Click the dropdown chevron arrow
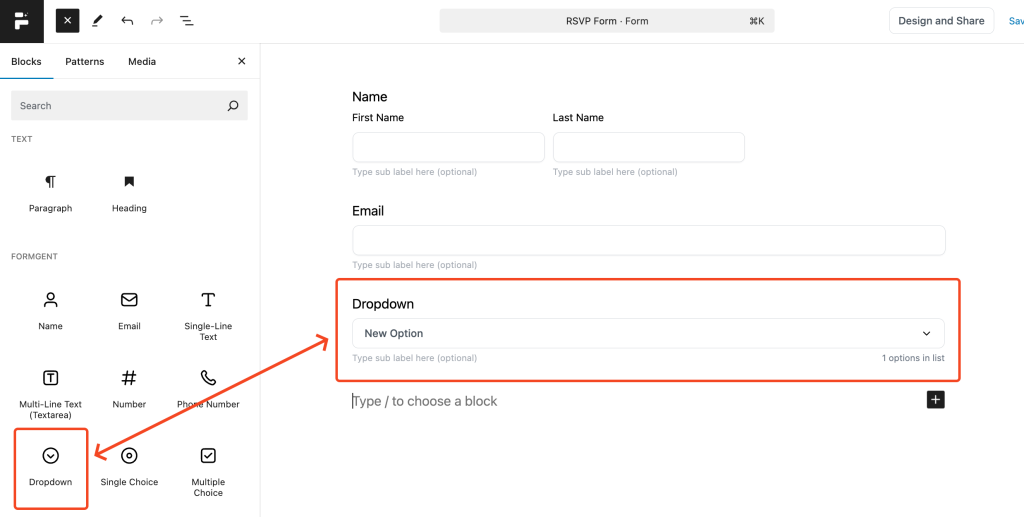The image size is (1024, 517). [x=926, y=334]
